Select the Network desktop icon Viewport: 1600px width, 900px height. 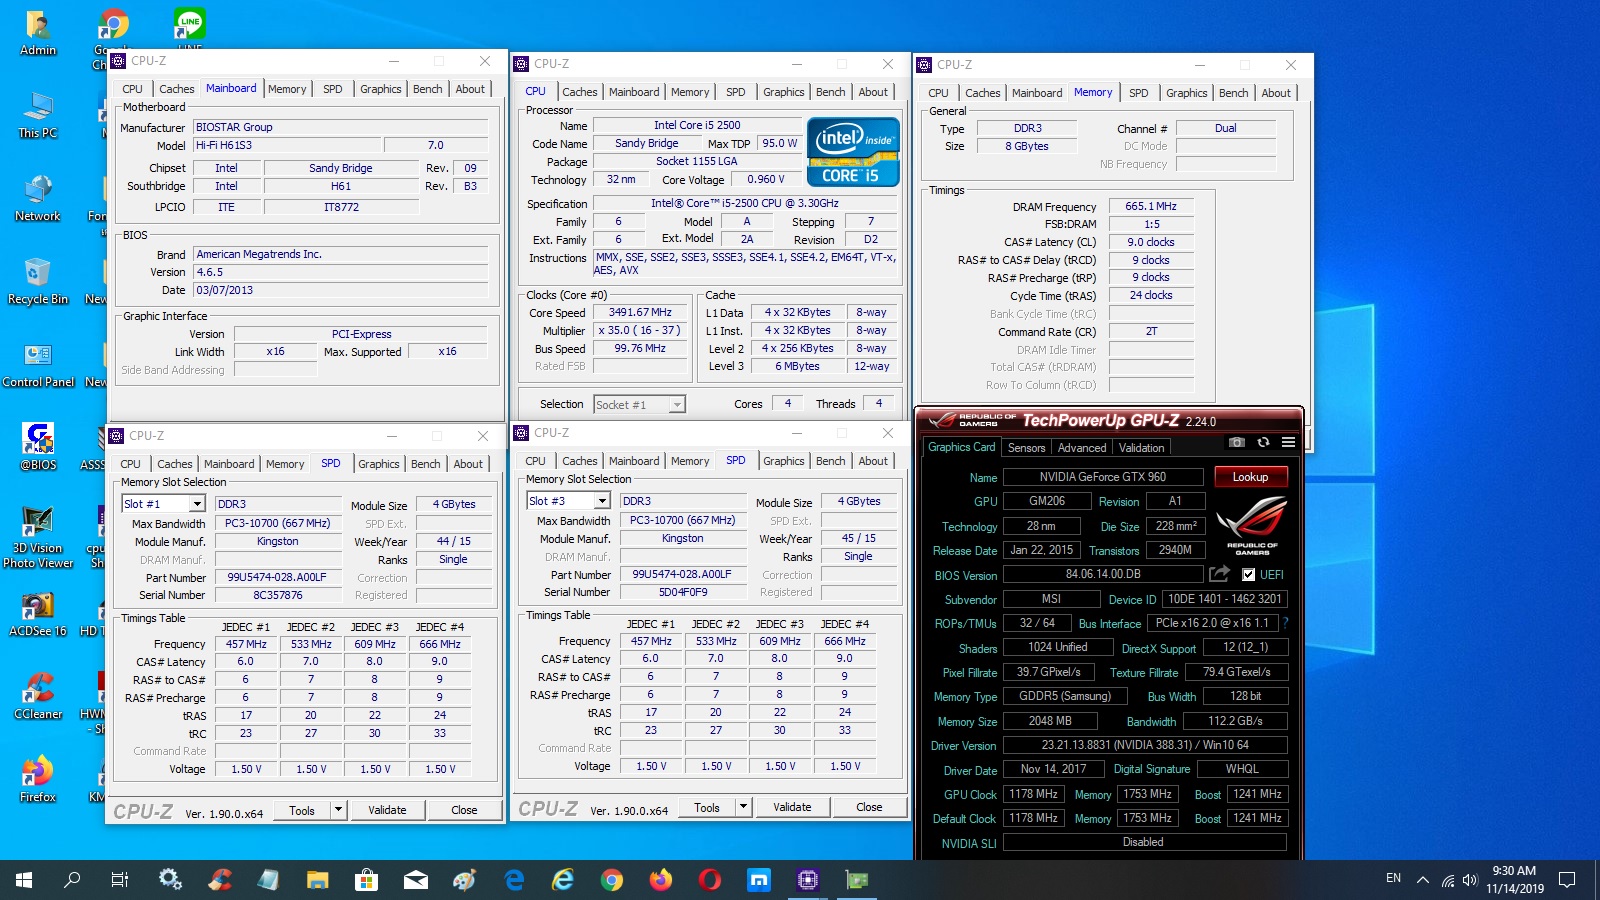(38, 199)
